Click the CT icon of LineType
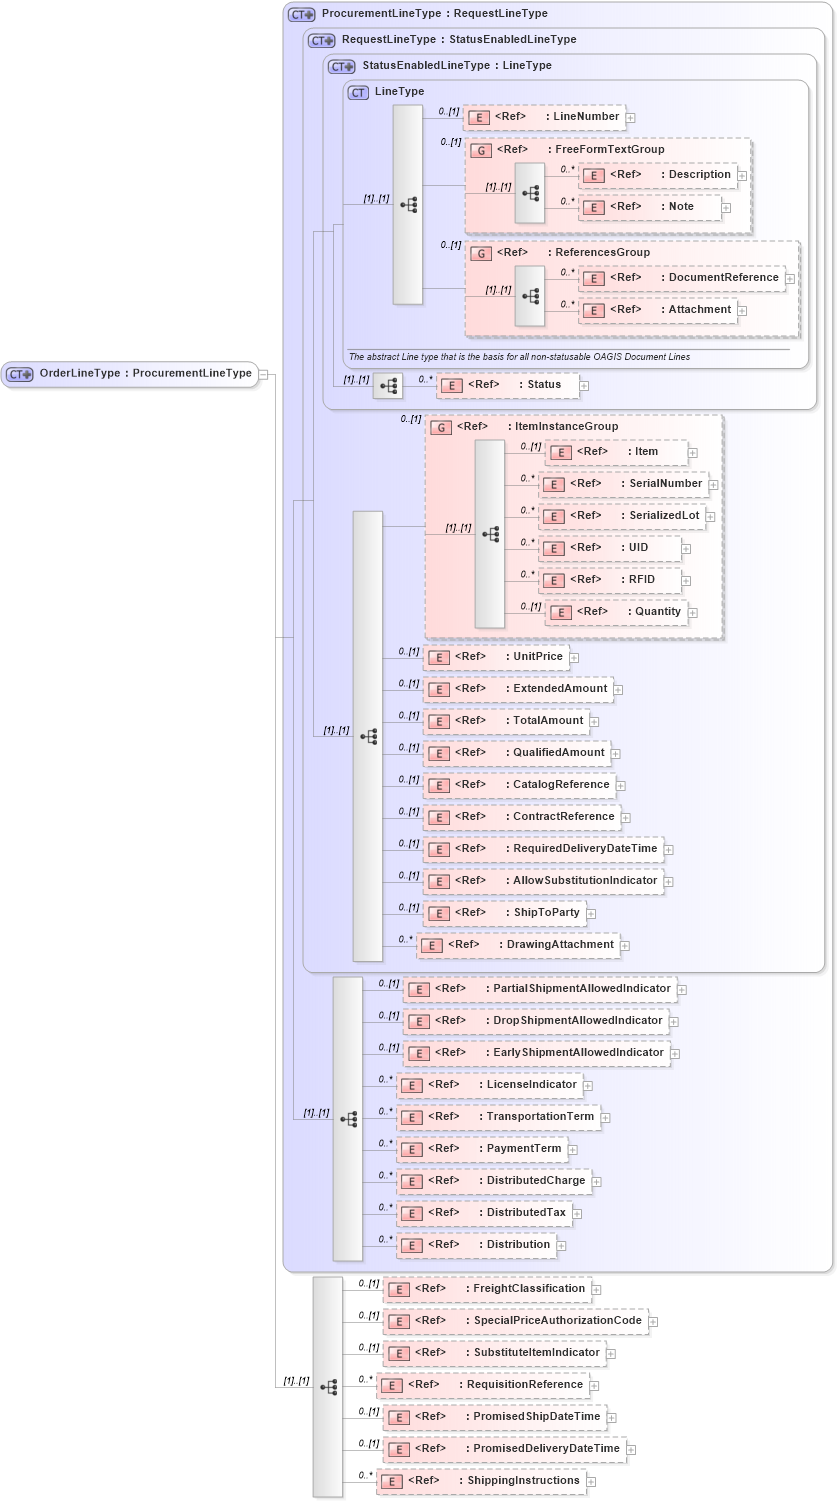 (x=356, y=91)
